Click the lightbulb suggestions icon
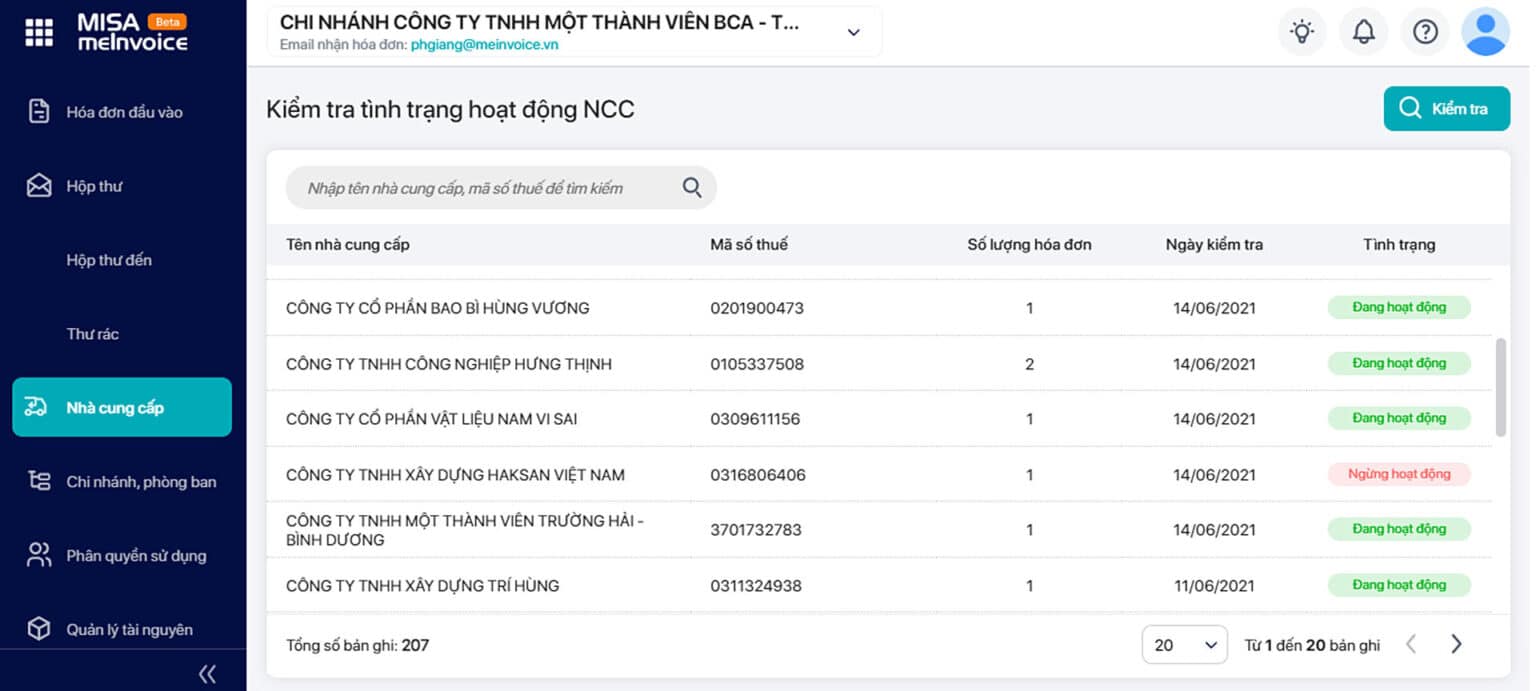 click(x=1301, y=32)
